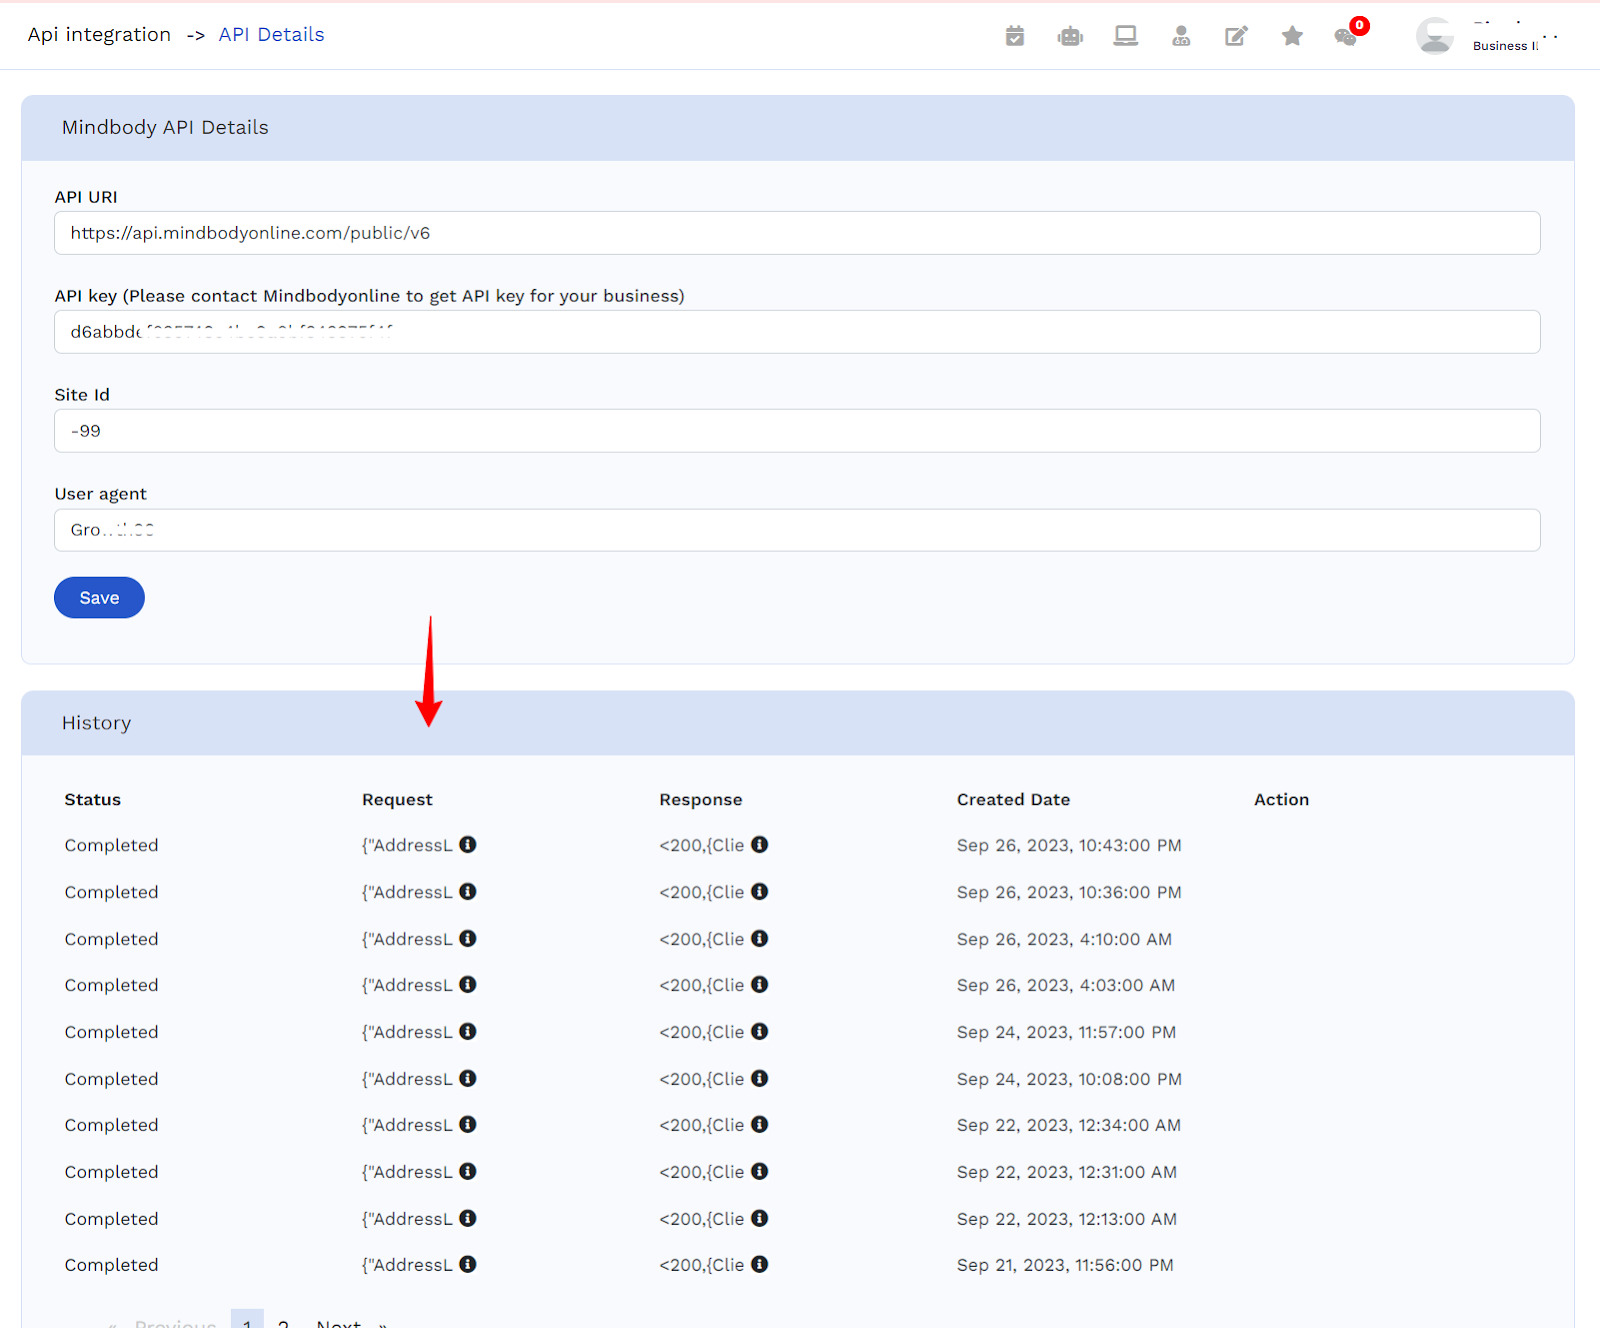Show request info for Sep 22, 12:31:00 AM row
The image size is (1600, 1328).
(468, 1172)
